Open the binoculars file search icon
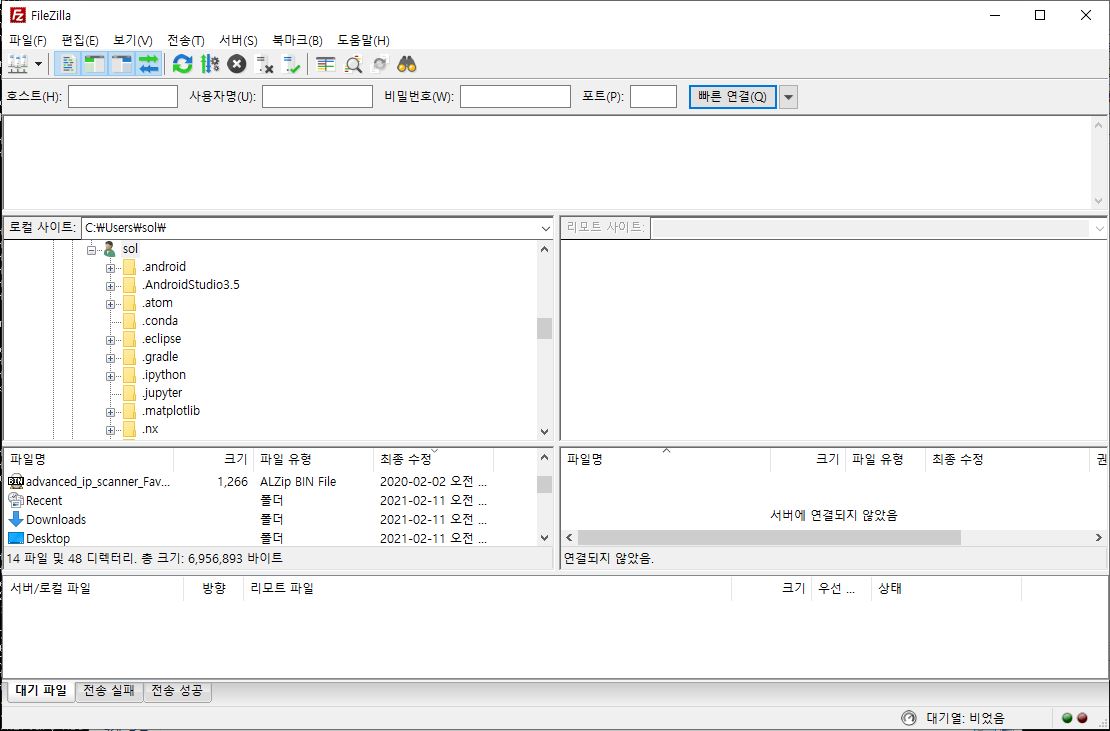The height and width of the screenshot is (731, 1110). pyautogui.click(x=406, y=64)
